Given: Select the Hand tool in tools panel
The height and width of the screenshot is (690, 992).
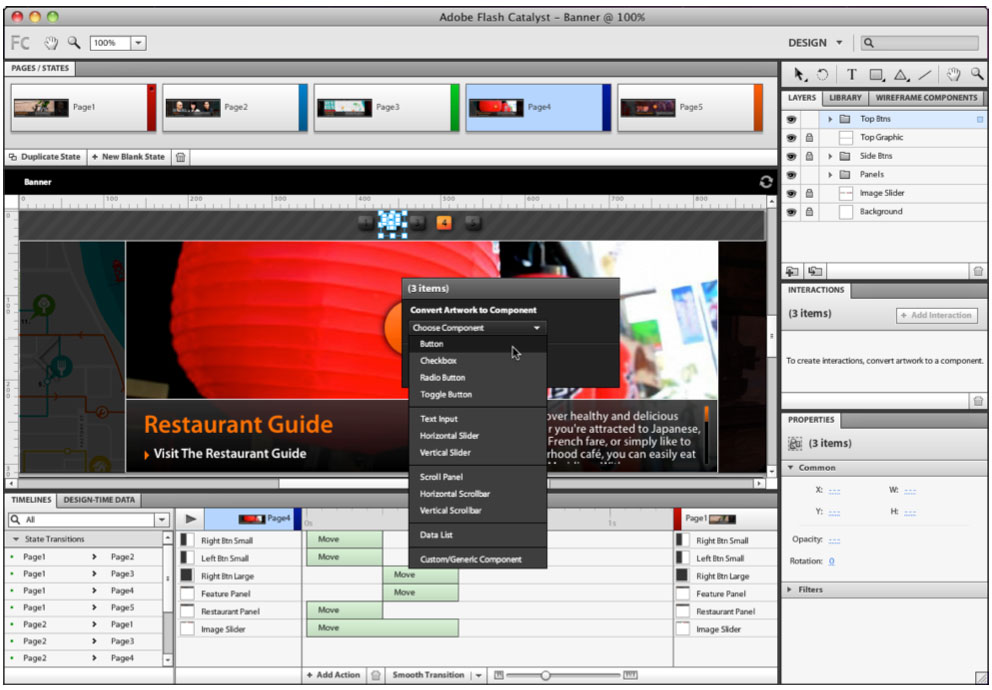Looking at the screenshot, I should click(x=953, y=75).
